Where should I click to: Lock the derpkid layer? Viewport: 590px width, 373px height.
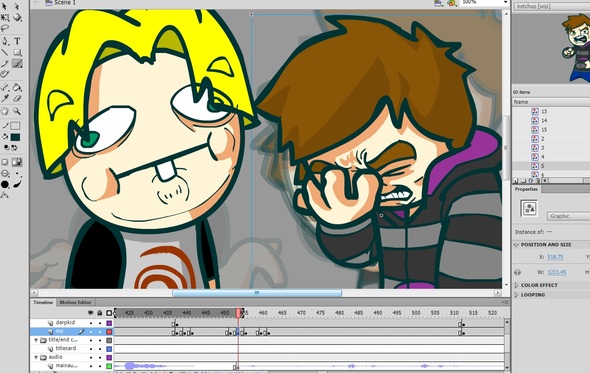point(100,323)
